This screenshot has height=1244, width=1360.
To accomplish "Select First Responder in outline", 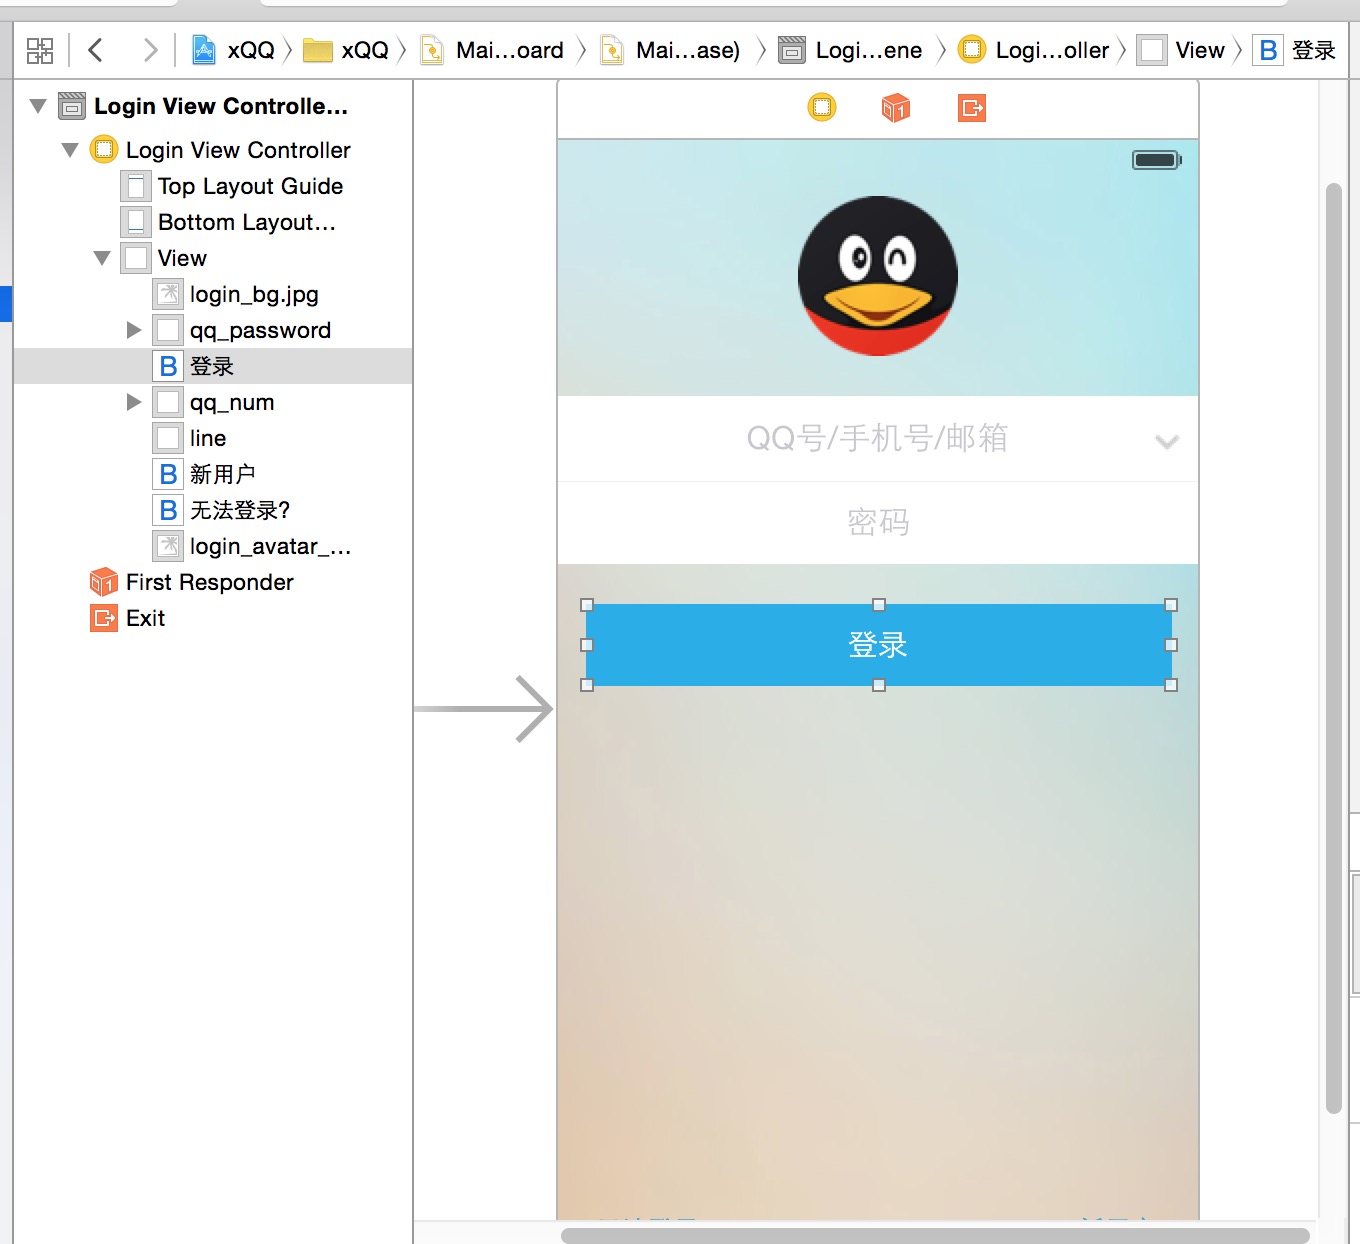I will (213, 582).
